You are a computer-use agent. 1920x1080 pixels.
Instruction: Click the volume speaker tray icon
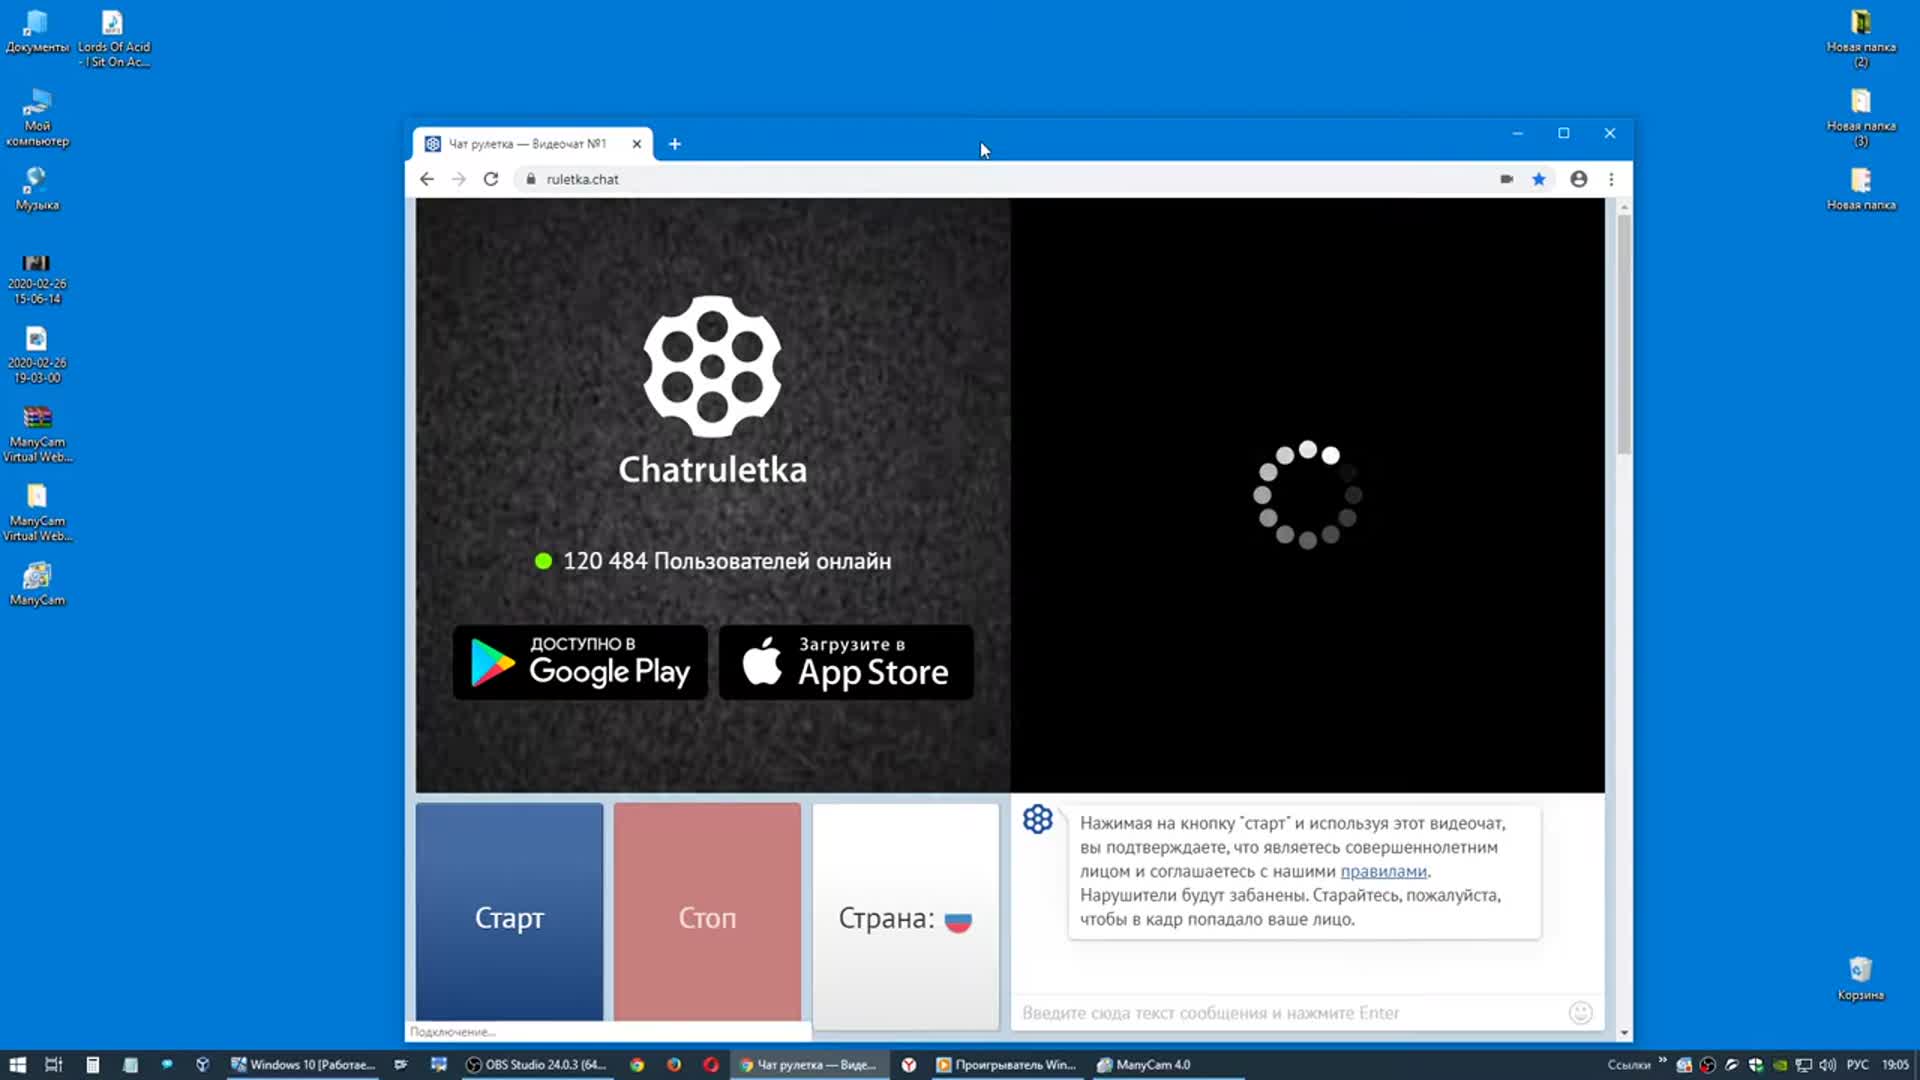click(x=1828, y=1065)
